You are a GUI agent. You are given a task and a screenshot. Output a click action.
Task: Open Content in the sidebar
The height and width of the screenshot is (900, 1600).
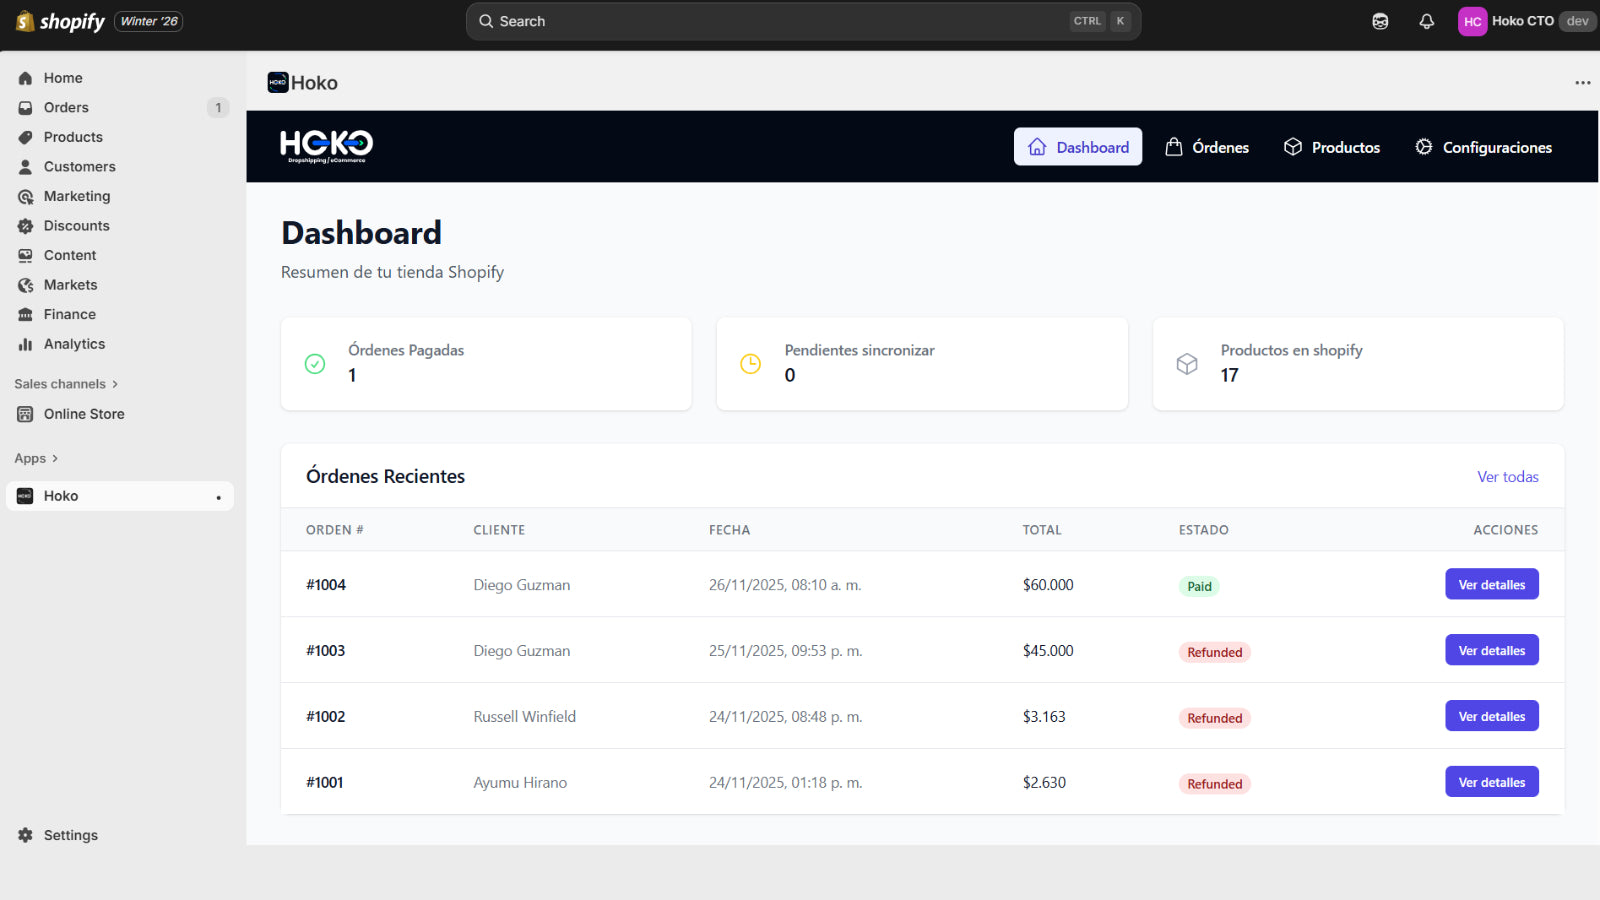click(120, 255)
